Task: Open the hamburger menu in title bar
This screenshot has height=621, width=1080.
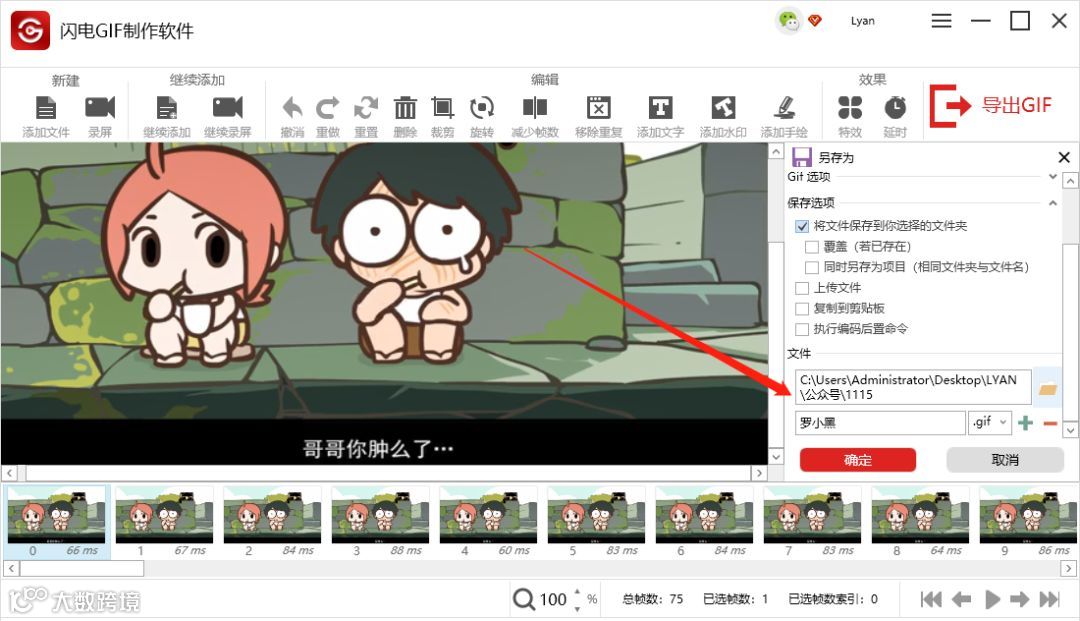Action: pyautogui.click(x=941, y=21)
